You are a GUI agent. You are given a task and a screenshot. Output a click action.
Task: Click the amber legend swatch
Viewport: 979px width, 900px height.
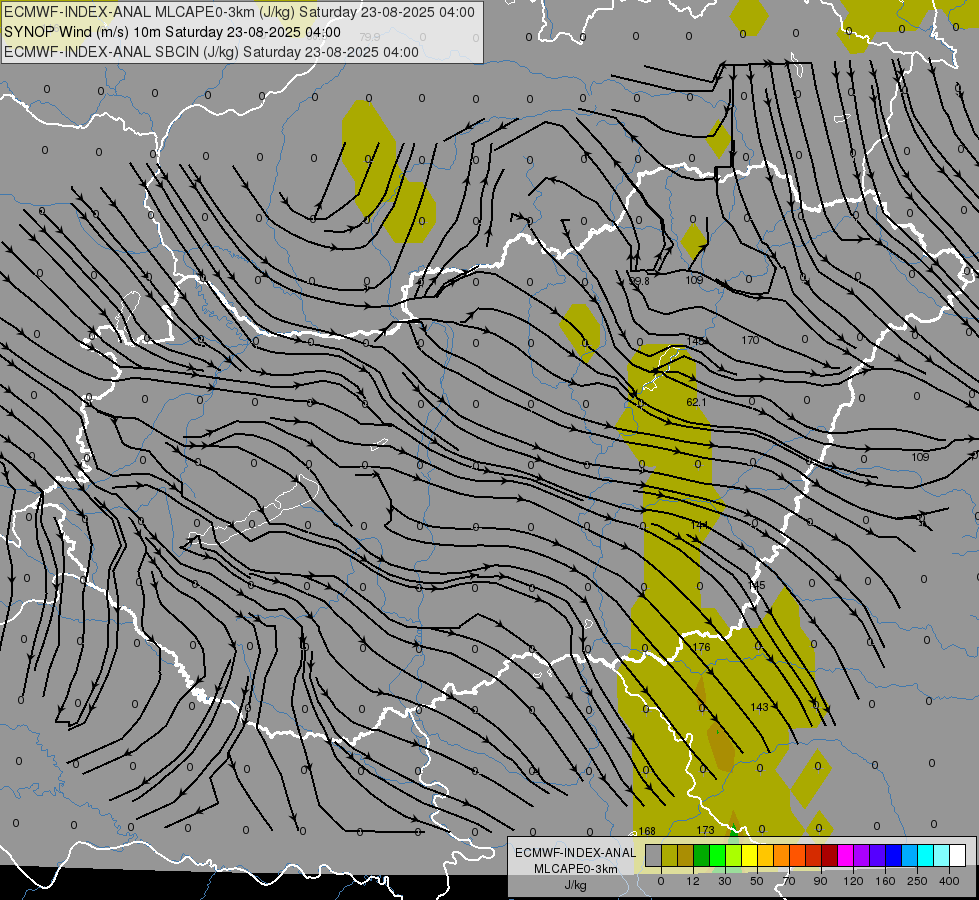[x=765, y=855]
